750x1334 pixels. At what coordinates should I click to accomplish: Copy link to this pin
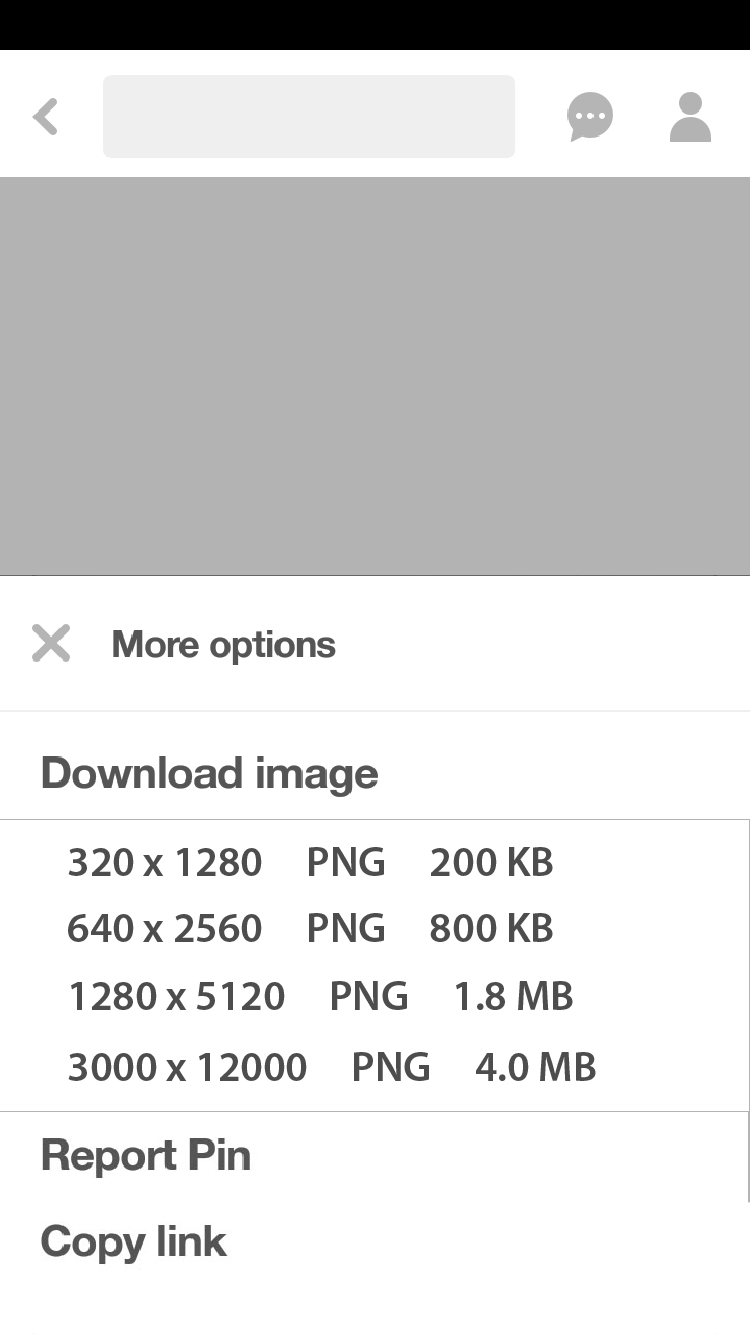pyautogui.click(x=134, y=1242)
